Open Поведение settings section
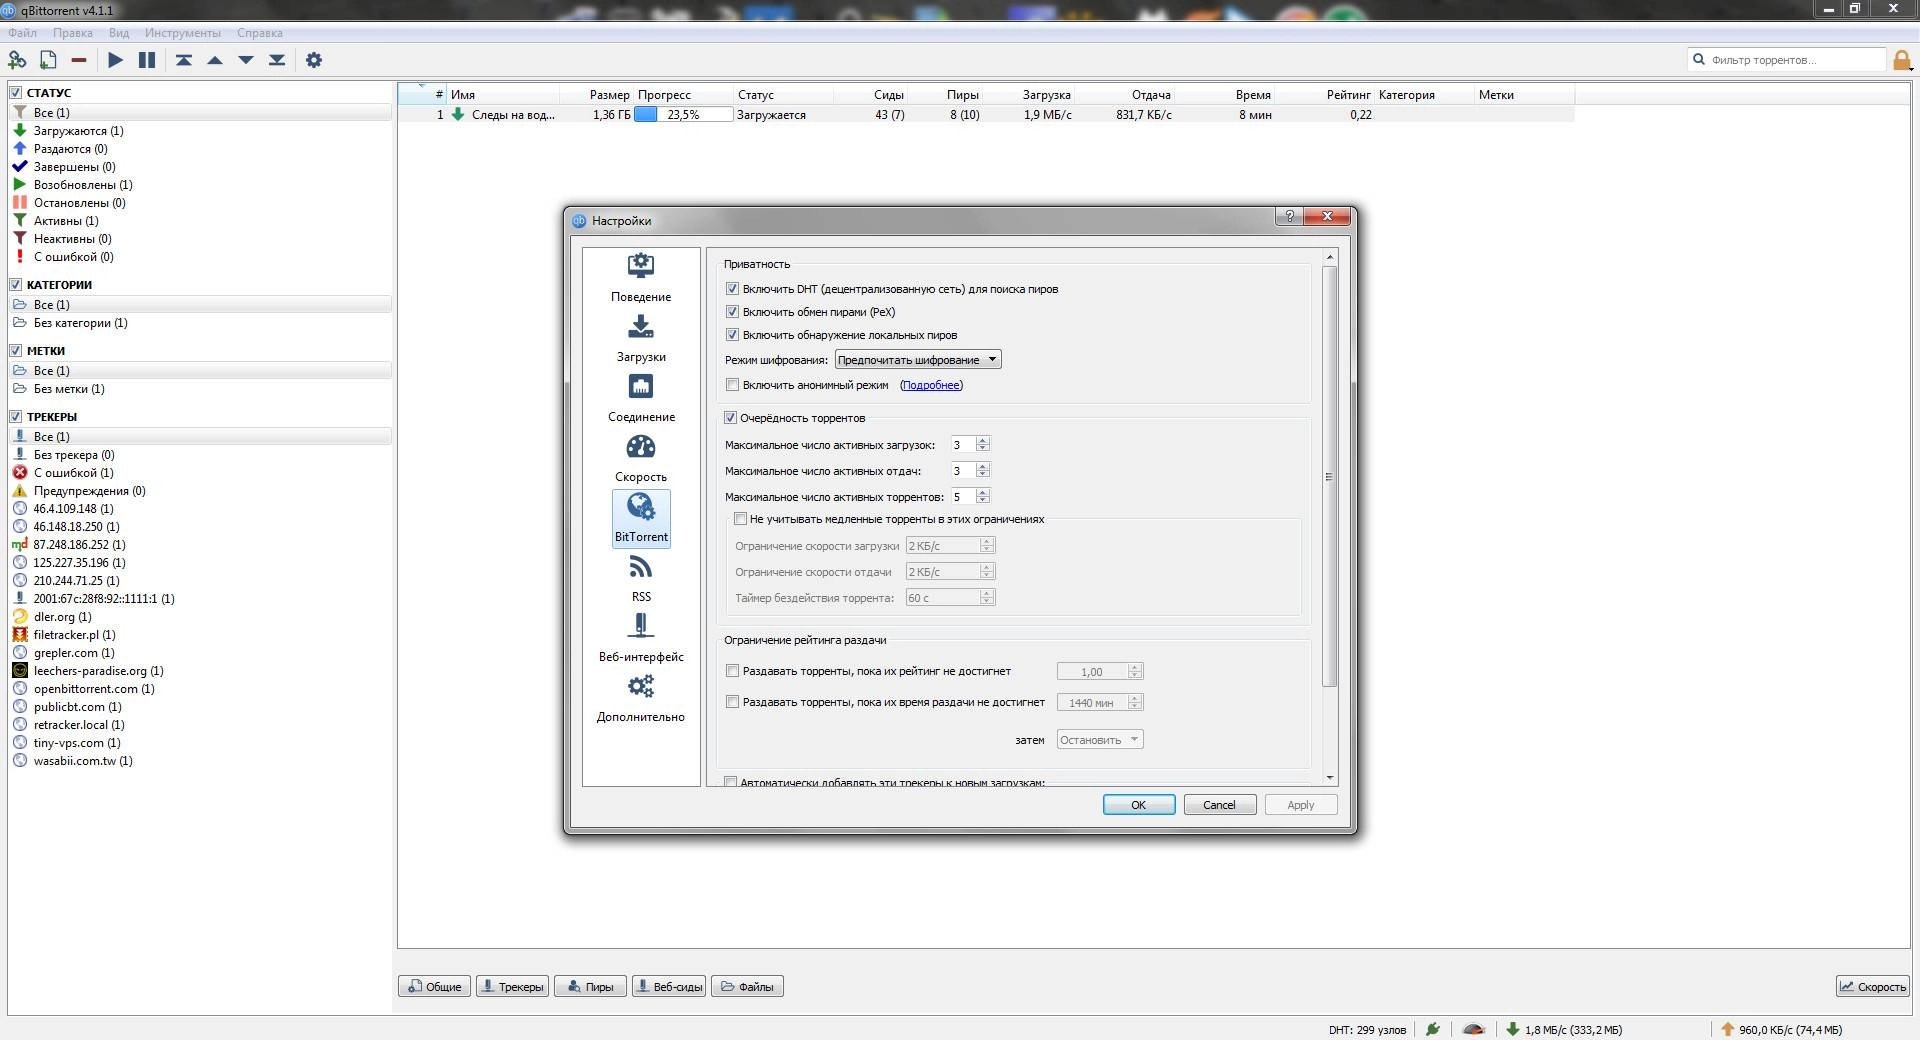This screenshot has width=1920, height=1040. point(641,277)
